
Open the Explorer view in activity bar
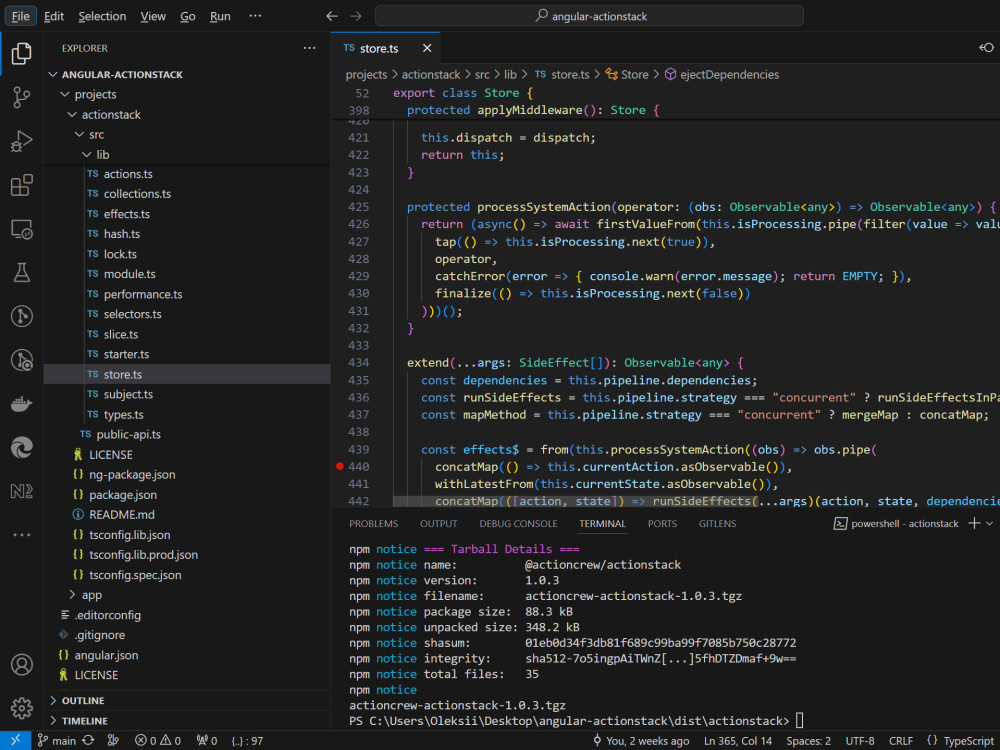pyautogui.click(x=22, y=54)
